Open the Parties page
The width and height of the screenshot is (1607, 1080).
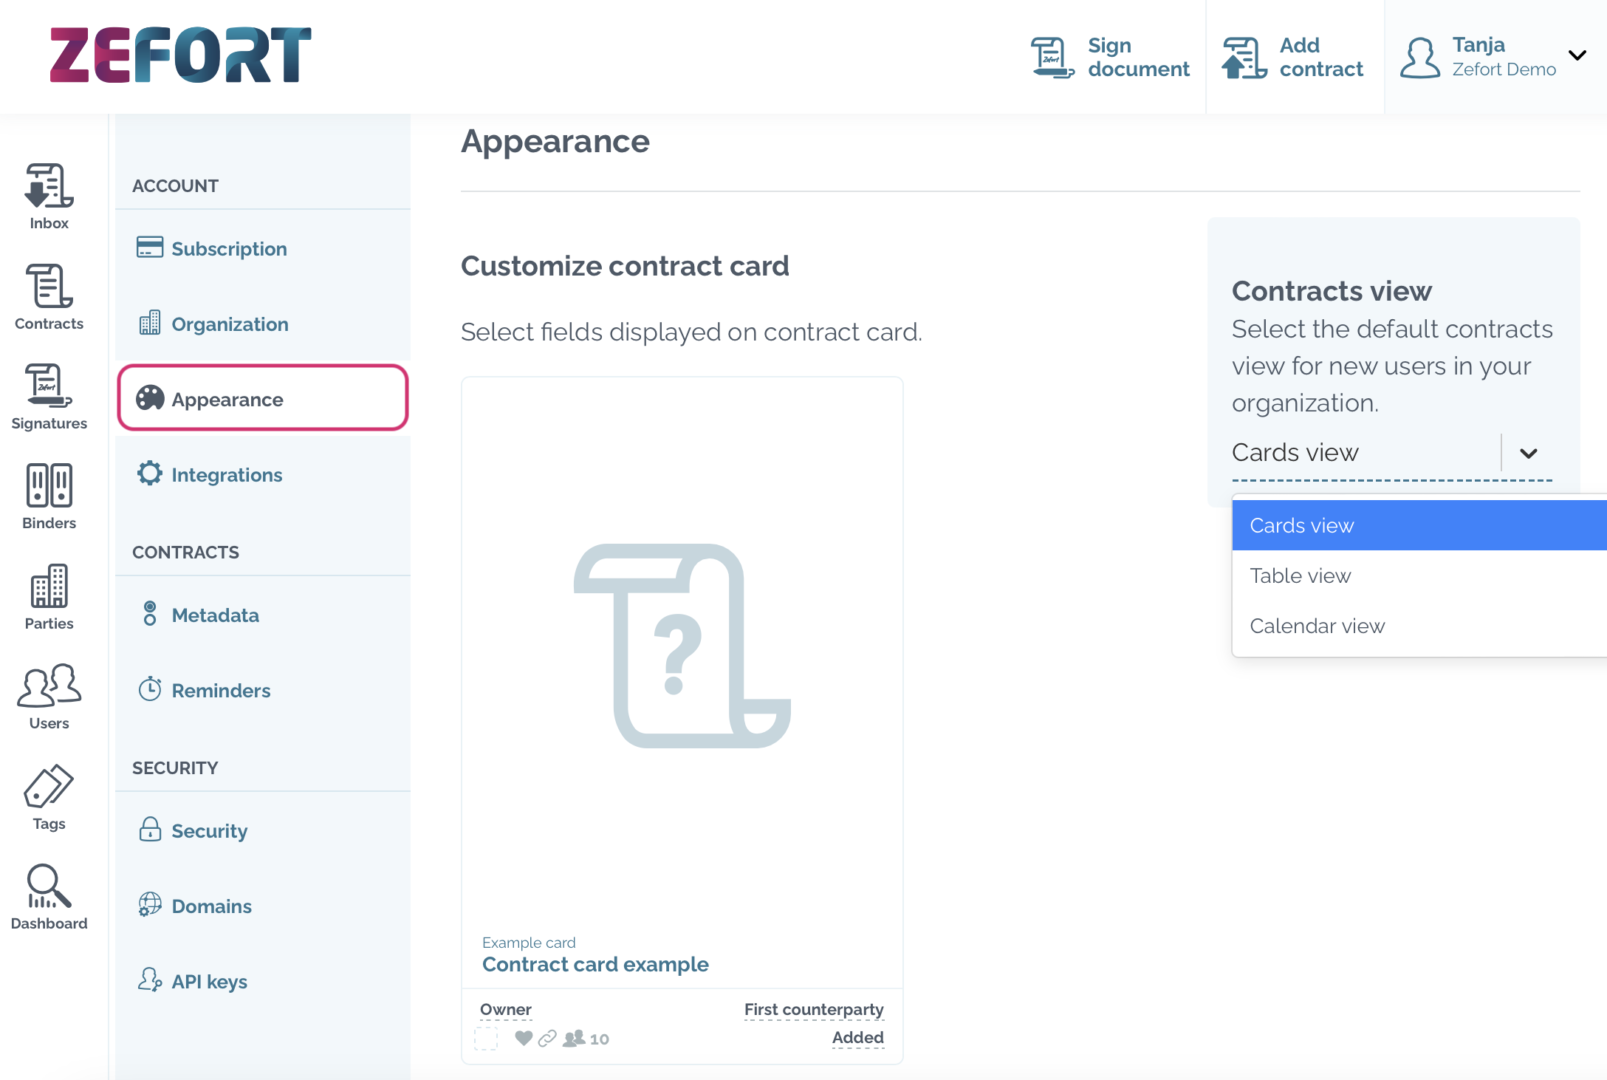pyautogui.click(x=47, y=595)
